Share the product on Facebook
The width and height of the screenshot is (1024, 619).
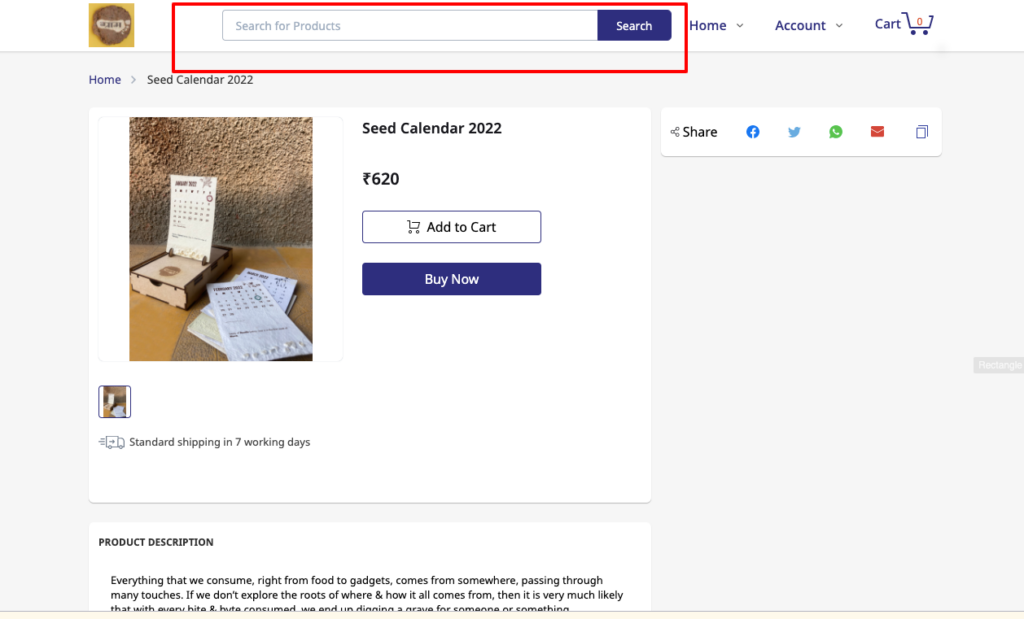coord(753,132)
